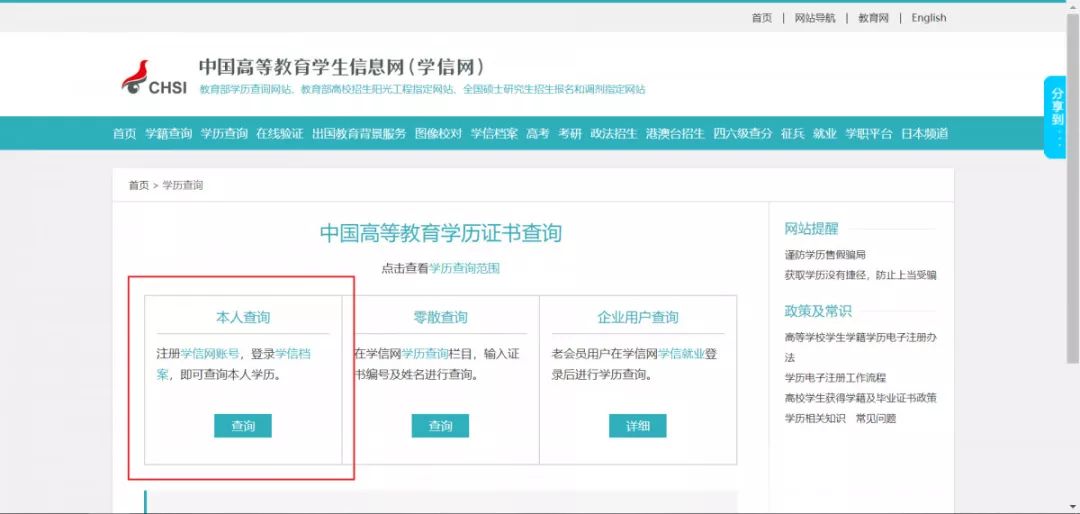
Task: Click 详细 button under 企业用户查询
Action: 638,426
